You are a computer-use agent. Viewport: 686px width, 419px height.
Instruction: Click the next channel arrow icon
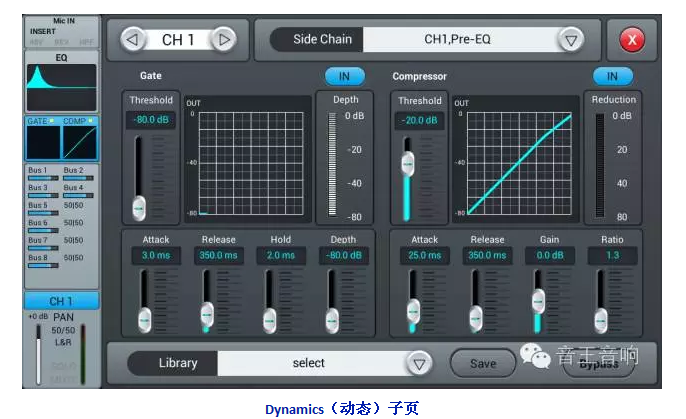[225, 40]
